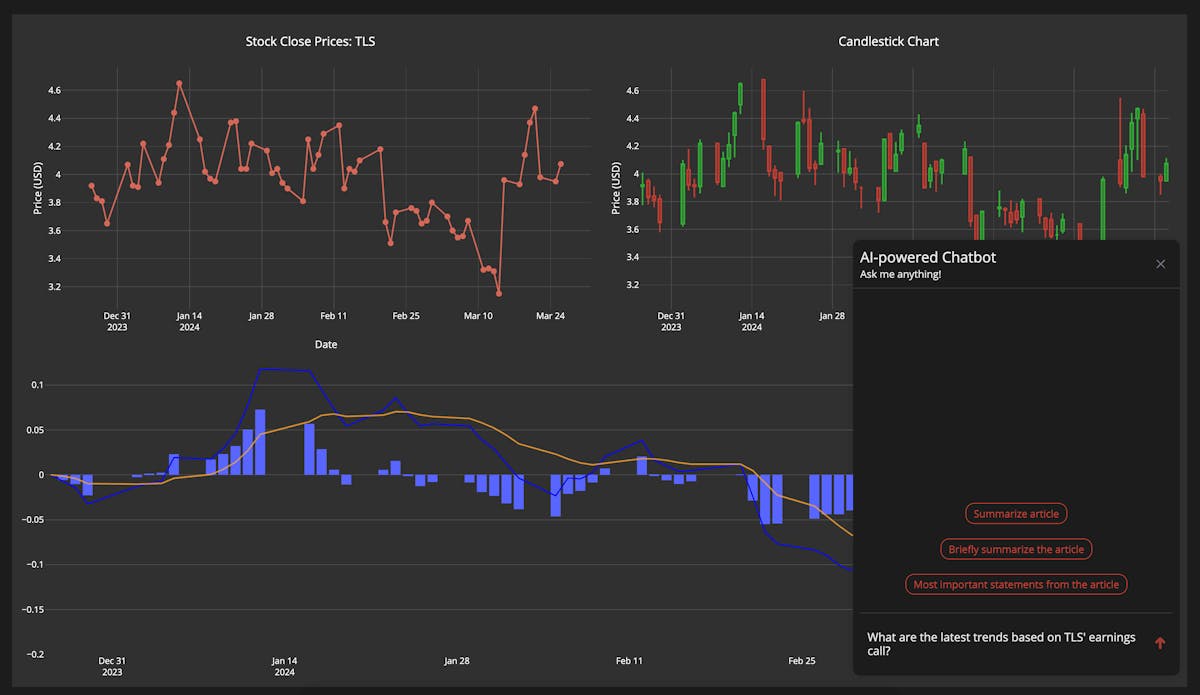Viewport: 1200px width, 695px height.
Task: Click 'Jan 14 2024' tick on bottom indicator chart
Action: pyautogui.click(x=285, y=666)
